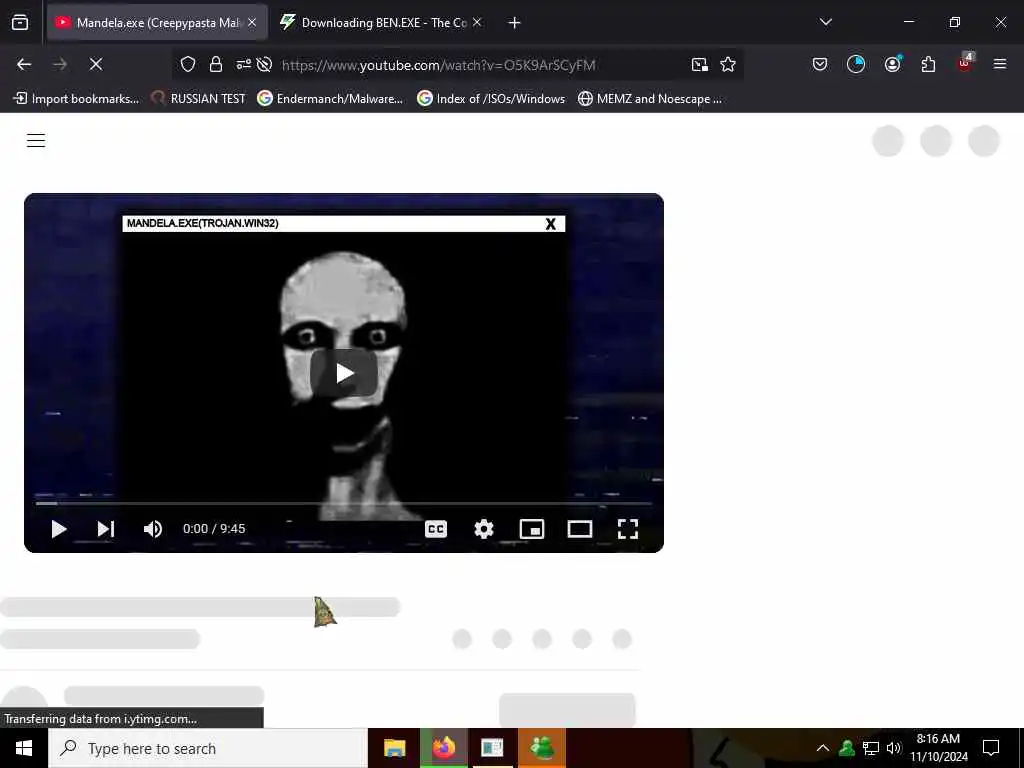Viewport: 1024px width, 768px height.
Task: Open the white window app in taskbar
Action: [492, 748]
